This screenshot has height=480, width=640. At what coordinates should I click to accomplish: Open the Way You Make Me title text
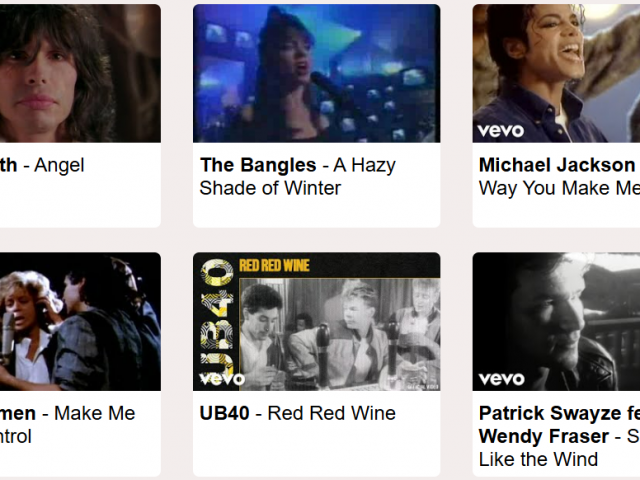point(559,188)
